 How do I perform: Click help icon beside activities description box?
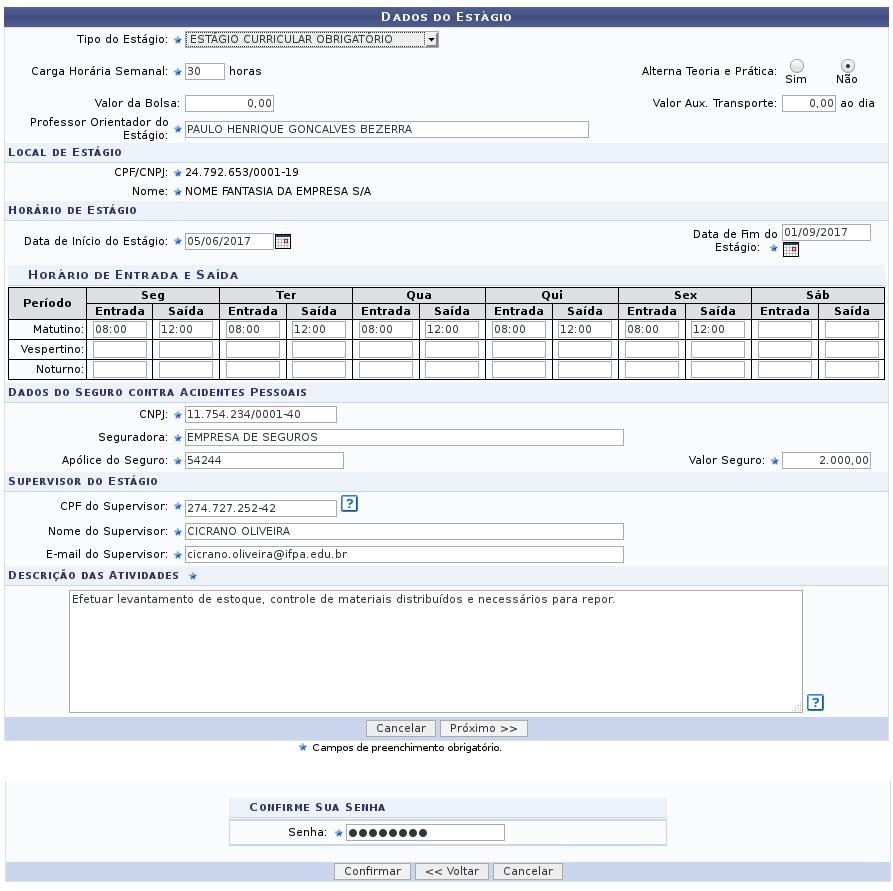point(816,702)
